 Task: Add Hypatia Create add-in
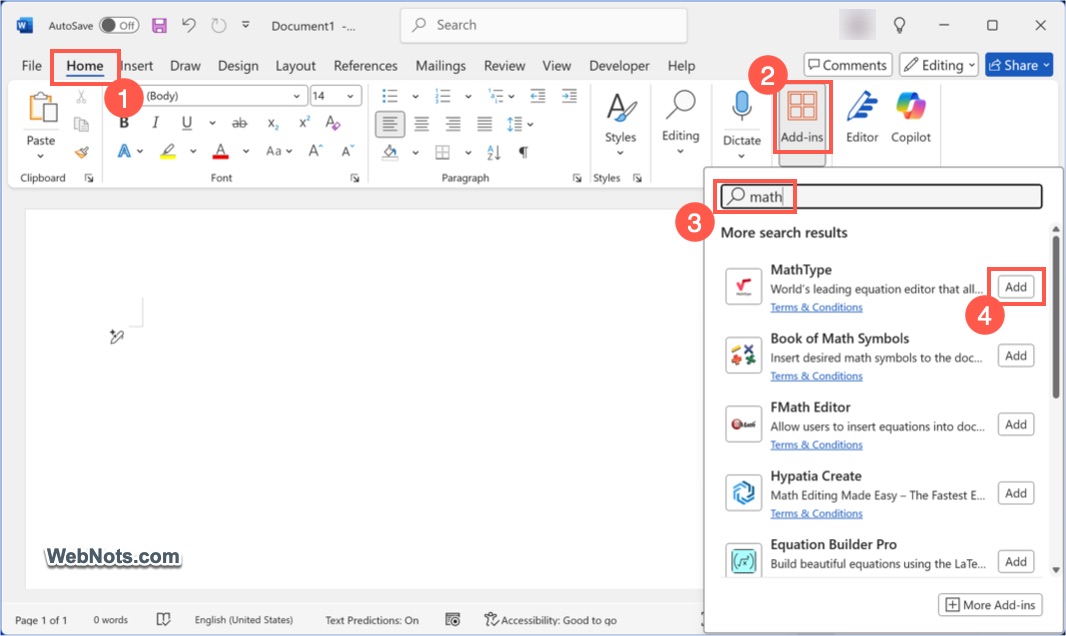pos(1016,493)
